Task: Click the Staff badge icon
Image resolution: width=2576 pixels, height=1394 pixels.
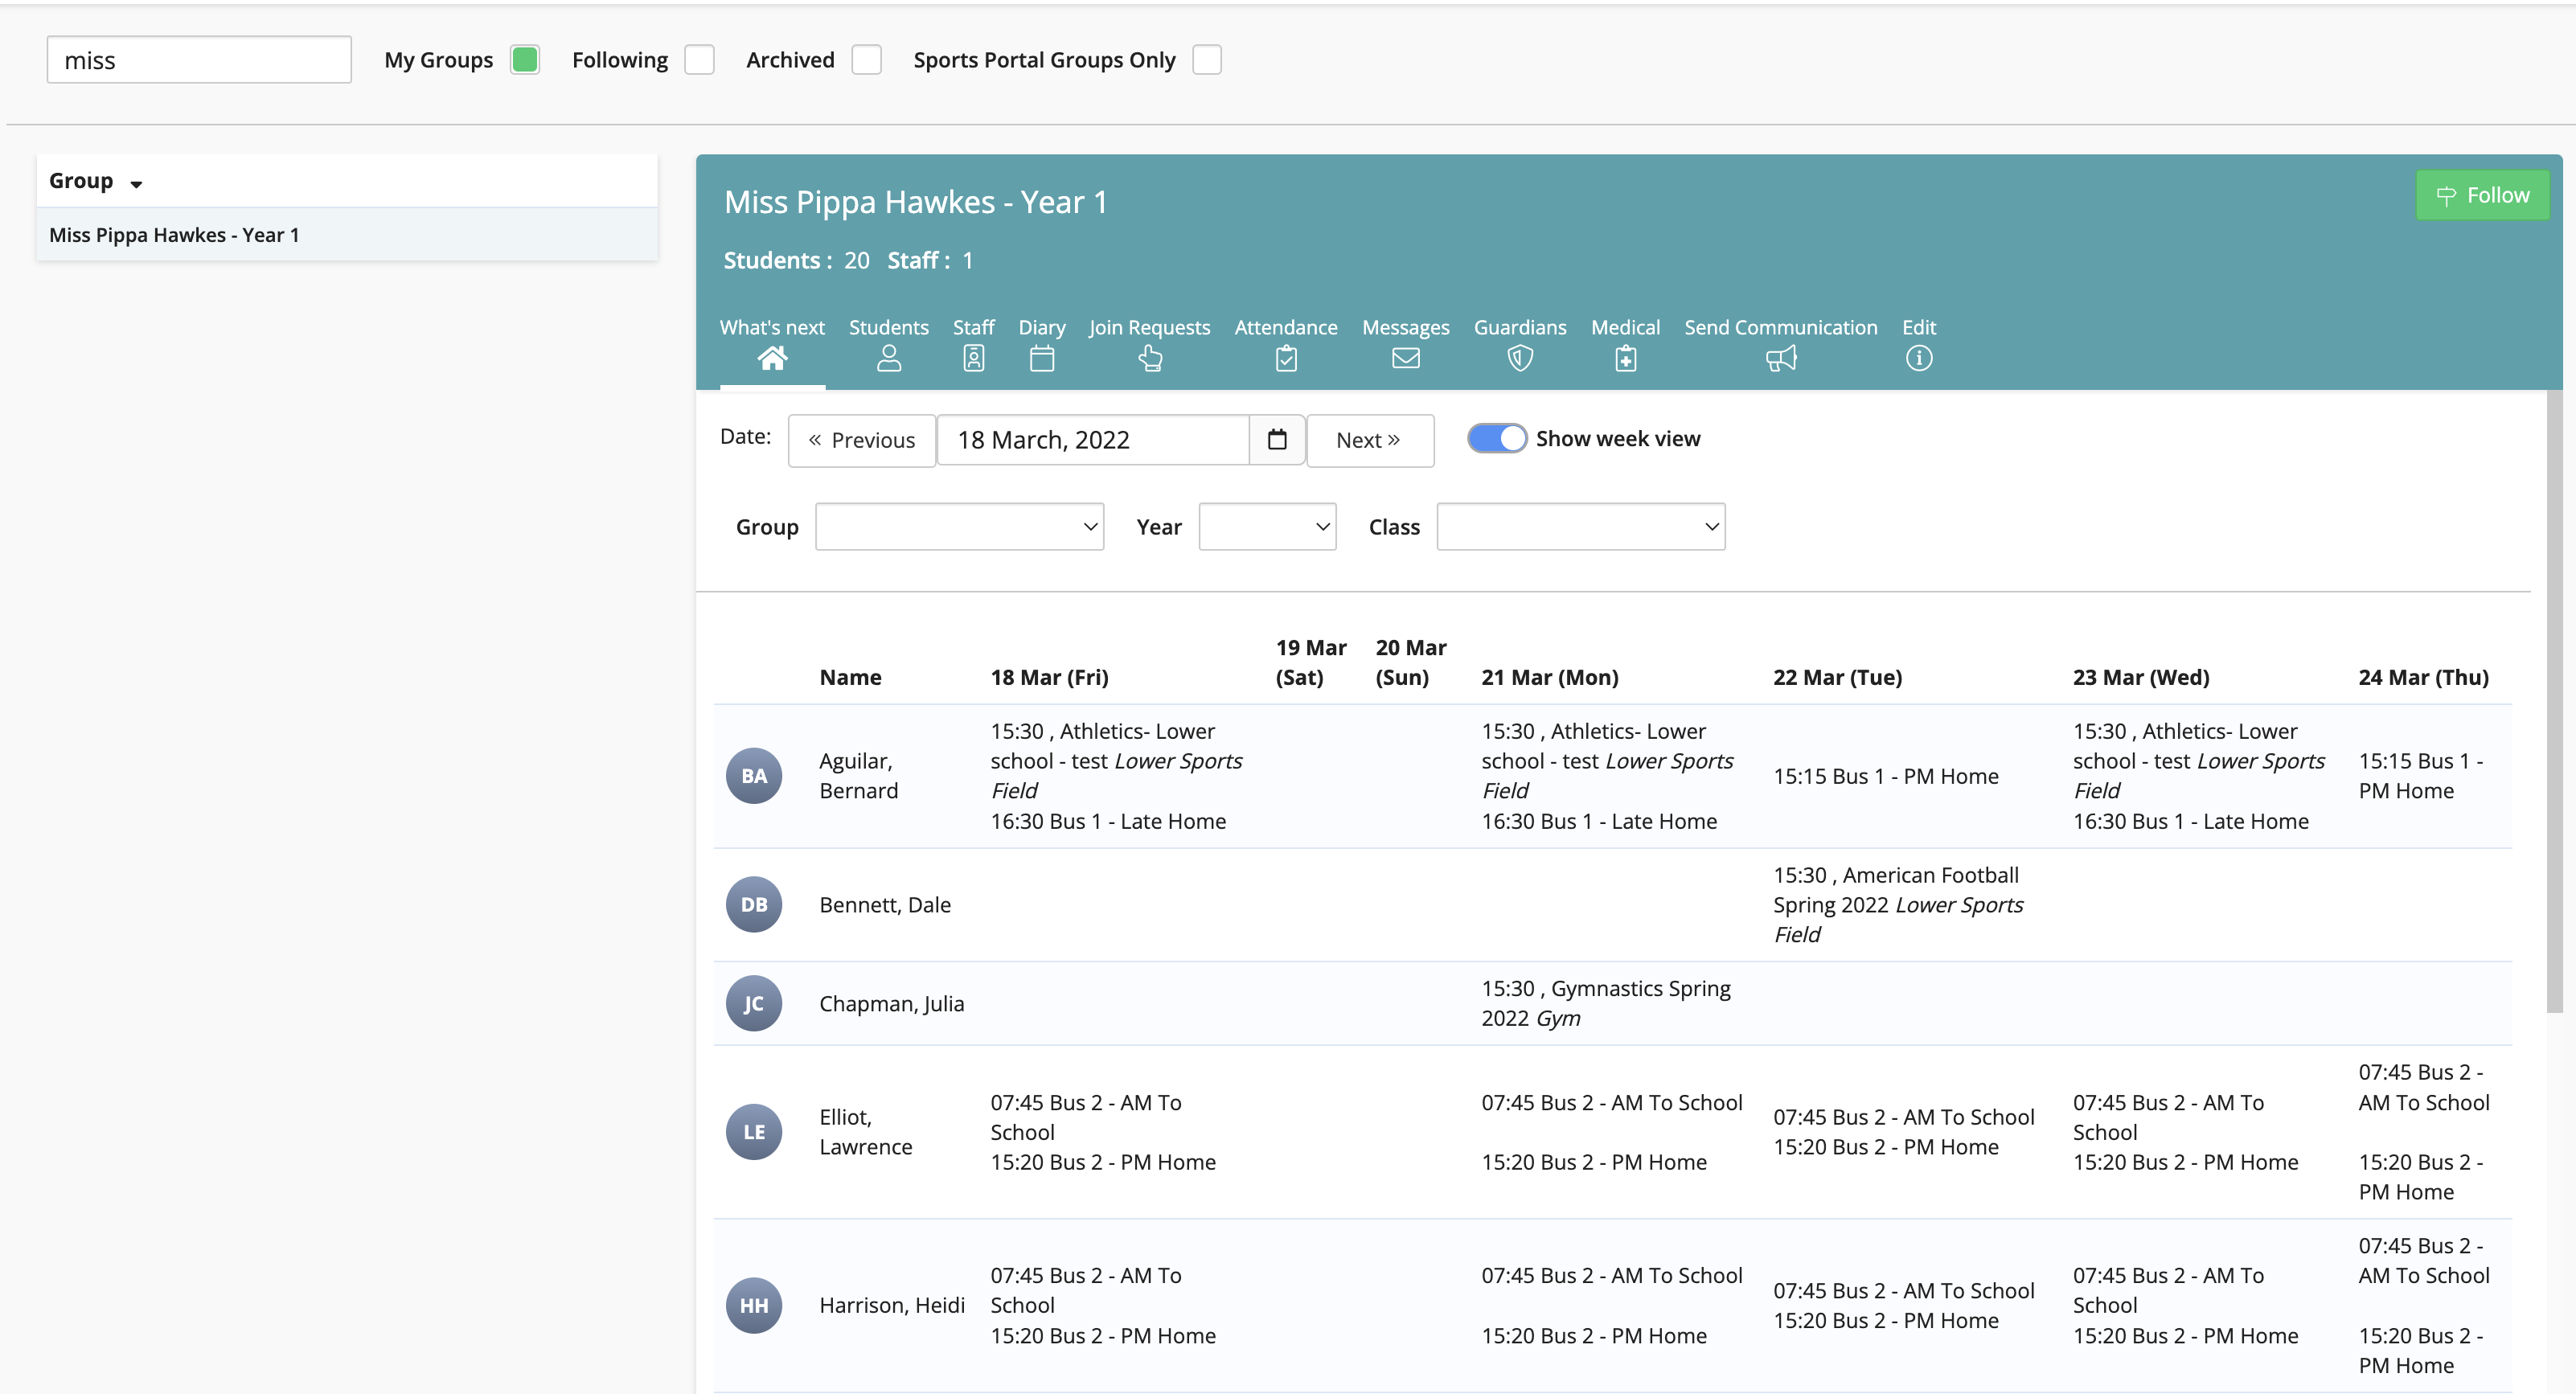Action: point(973,358)
